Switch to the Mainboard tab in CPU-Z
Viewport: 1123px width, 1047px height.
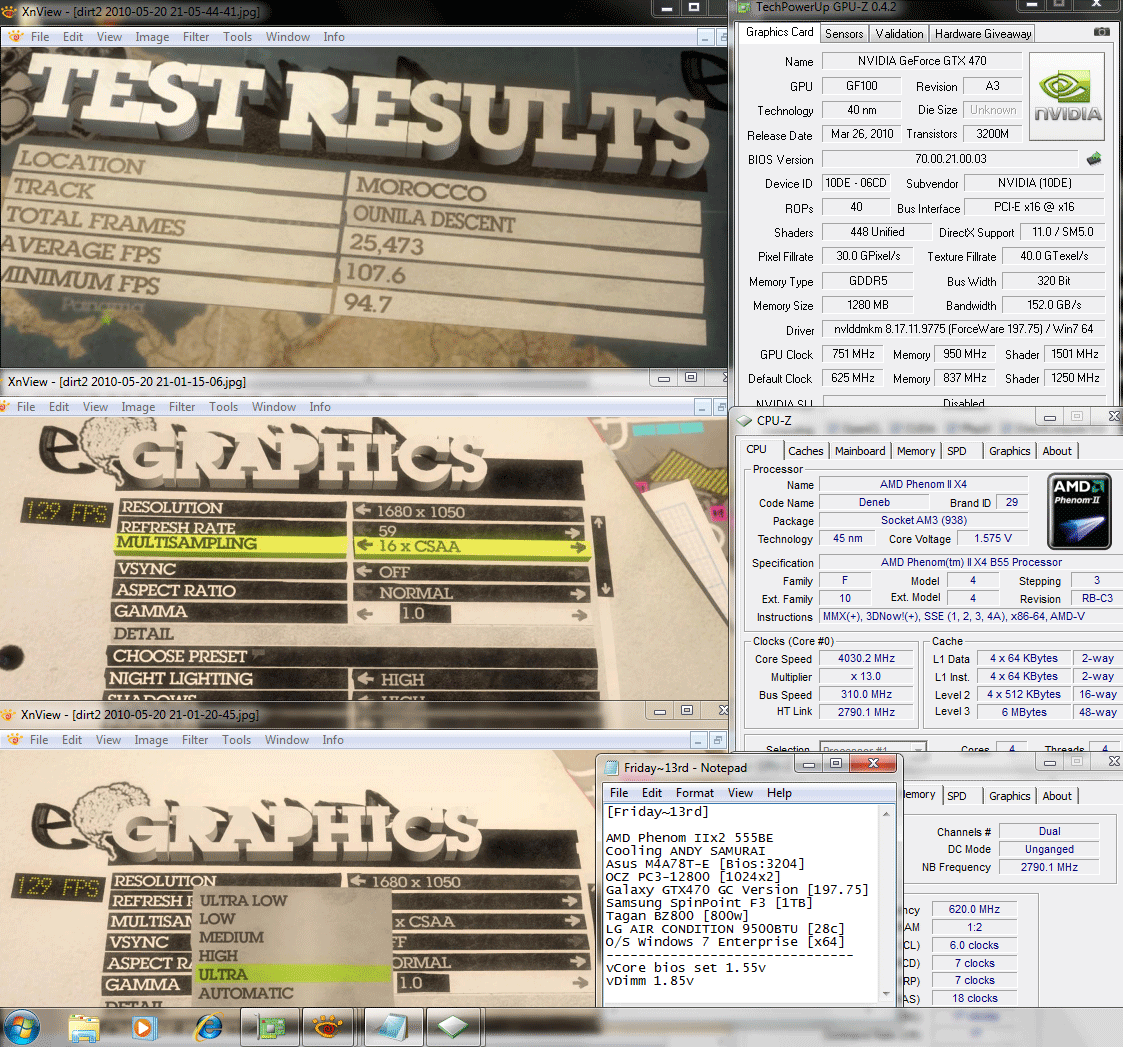(859, 450)
